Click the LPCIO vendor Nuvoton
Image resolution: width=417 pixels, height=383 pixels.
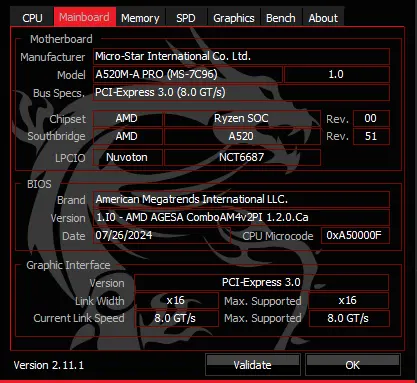point(127,157)
